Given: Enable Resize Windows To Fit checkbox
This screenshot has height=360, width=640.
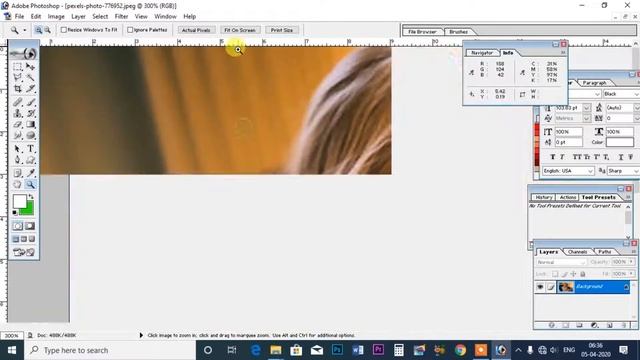Looking at the screenshot, I should click(64, 30).
